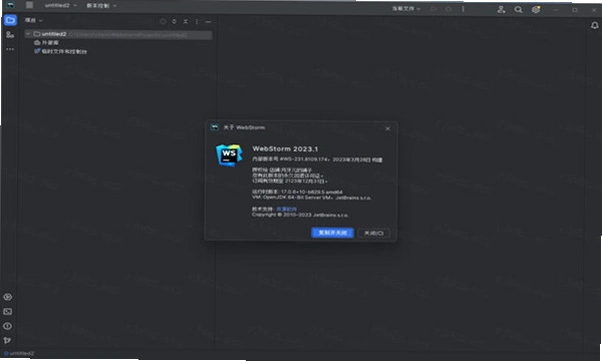
Task: Click the large WS logo in About dialog
Action: tap(229, 155)
